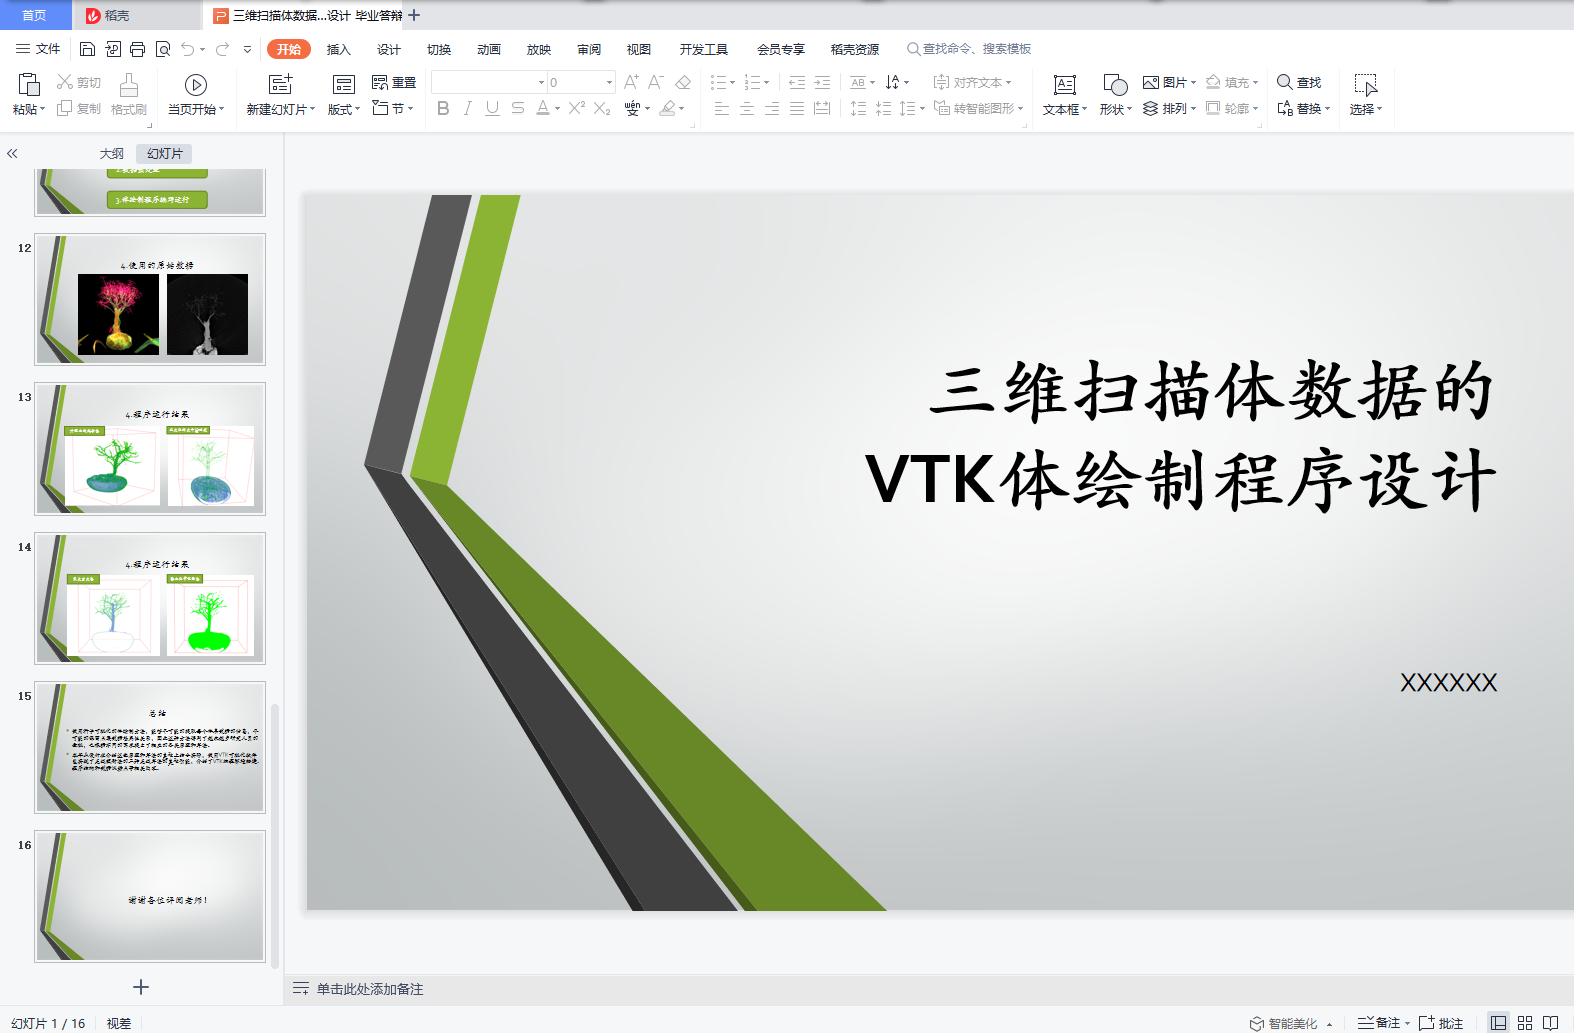1574x1033 pixels.
Task: Switch to normal view in status bar
Action: 1498,1023
